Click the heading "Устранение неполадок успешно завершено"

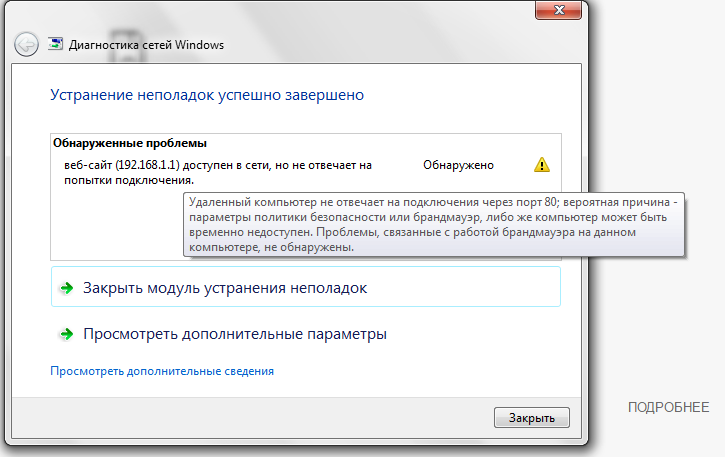[x=206, y=95]
